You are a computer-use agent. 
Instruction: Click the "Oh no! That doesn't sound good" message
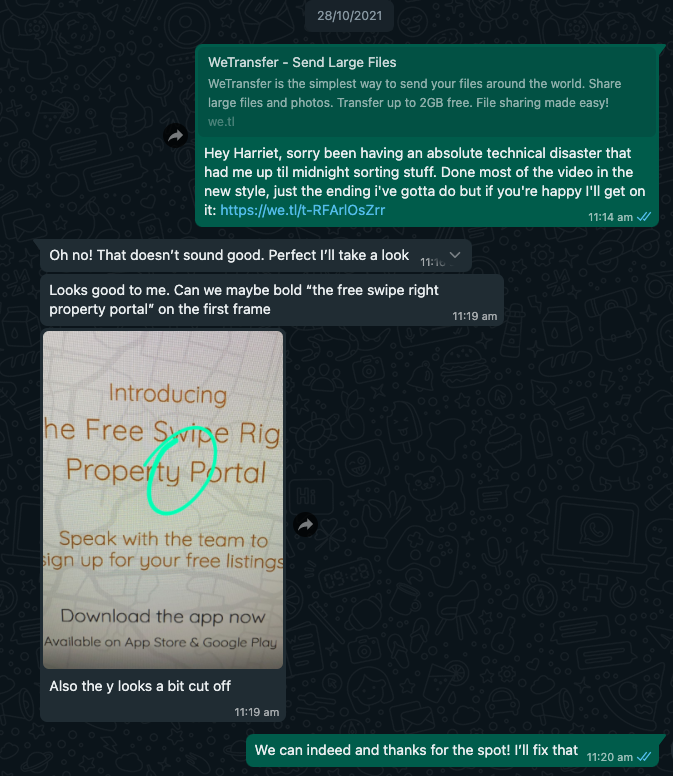click(229, 255)
